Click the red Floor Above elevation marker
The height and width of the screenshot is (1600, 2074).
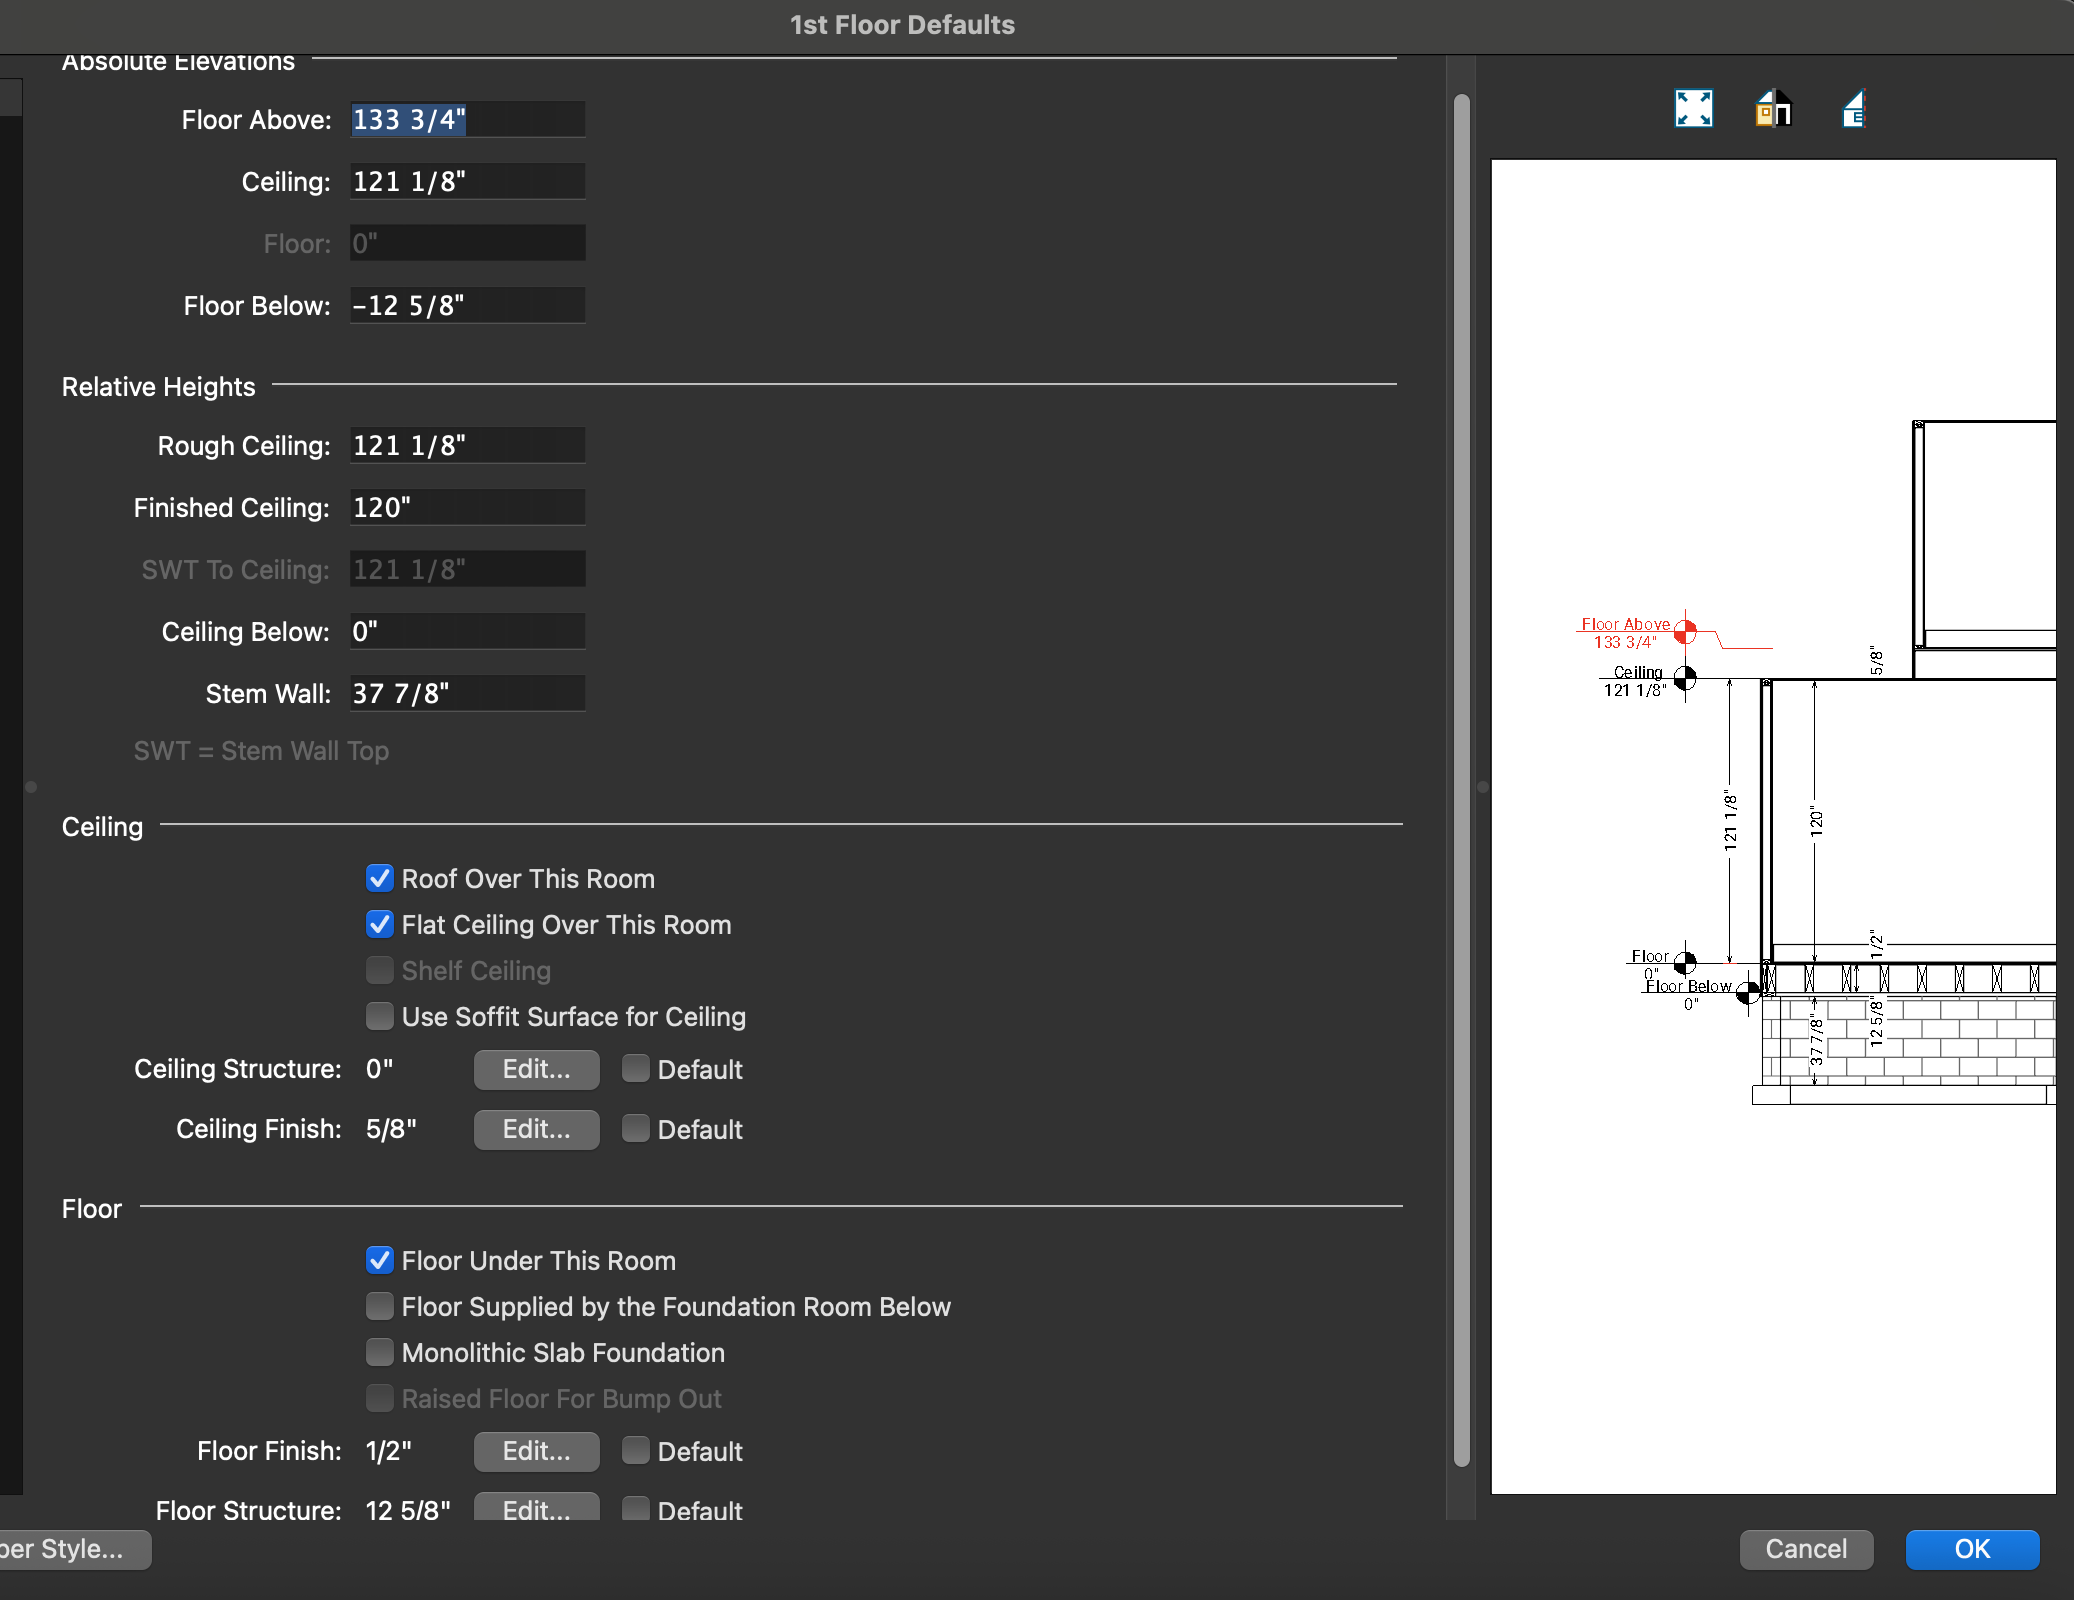click(x=1685, y=632)
